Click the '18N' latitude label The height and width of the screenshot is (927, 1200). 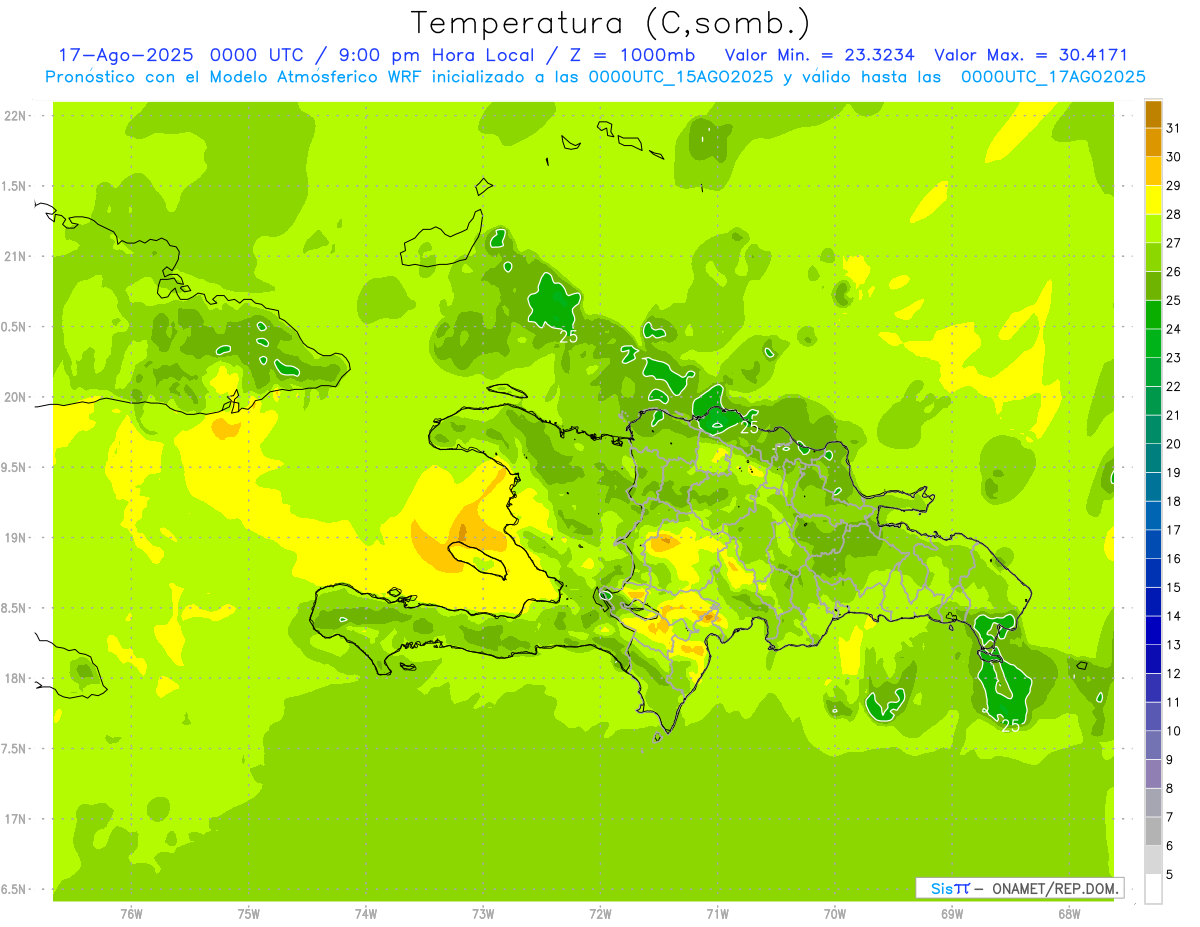[x=16, y=678]
